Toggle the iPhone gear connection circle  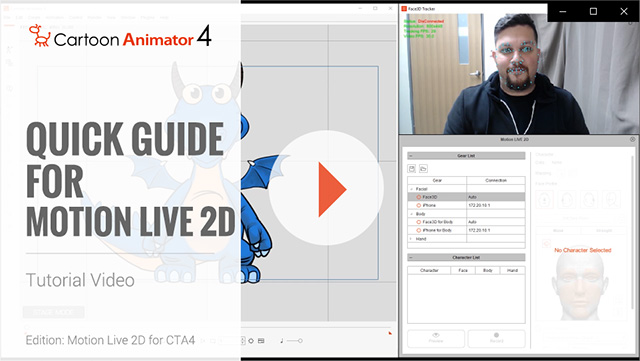coord(418,205)
